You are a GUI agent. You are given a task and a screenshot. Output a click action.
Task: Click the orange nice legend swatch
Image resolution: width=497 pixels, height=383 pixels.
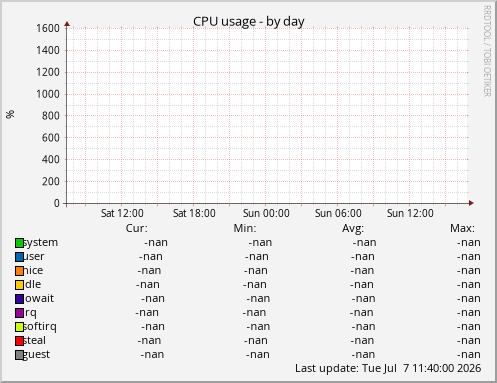[19, 271]
